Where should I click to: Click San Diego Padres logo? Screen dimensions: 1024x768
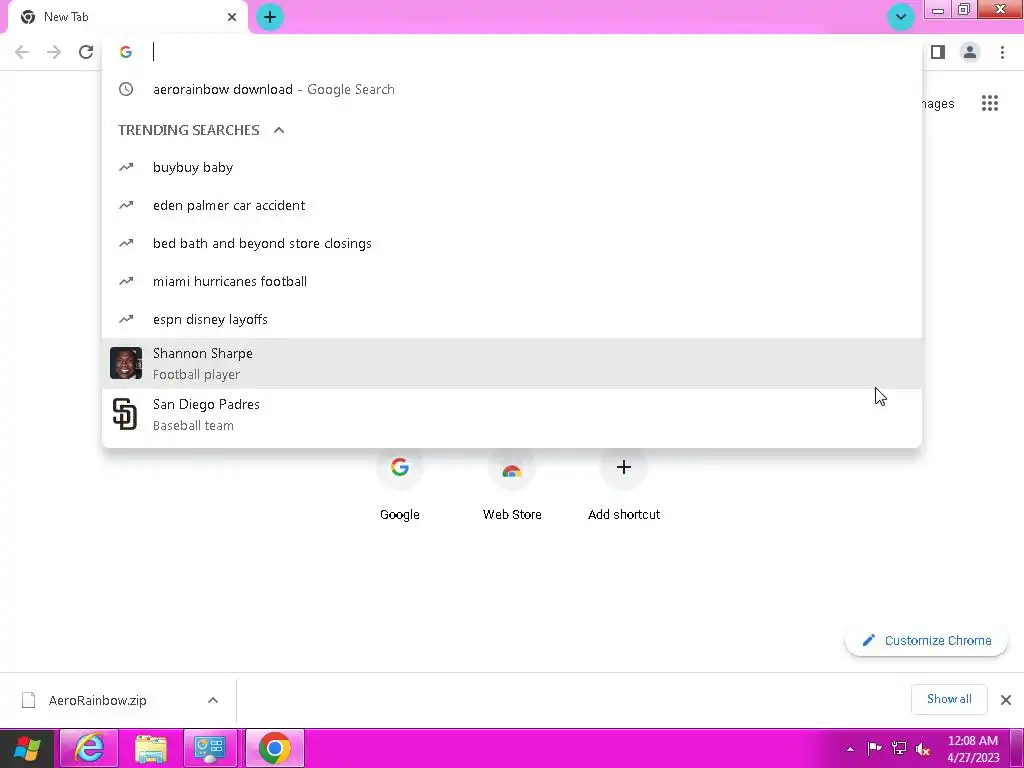125,414
